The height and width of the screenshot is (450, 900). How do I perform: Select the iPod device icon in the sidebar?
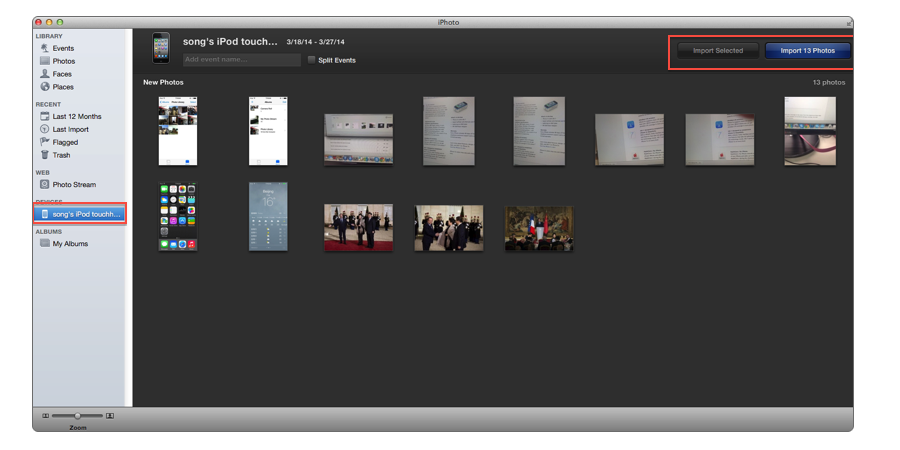tap(45, 214)
